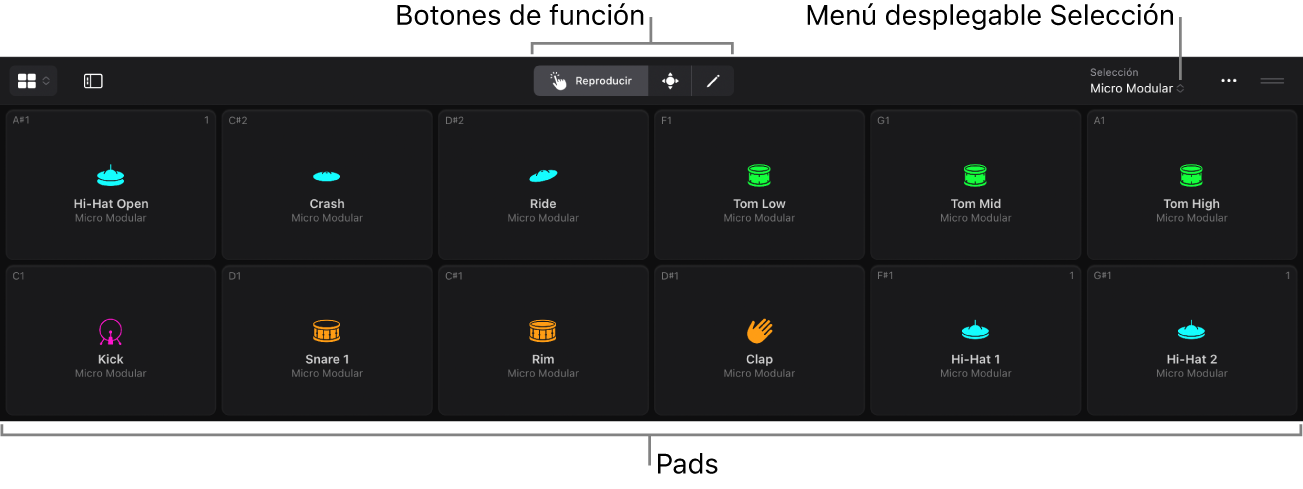Tap the Ride cymbal icon

(543, 176)
